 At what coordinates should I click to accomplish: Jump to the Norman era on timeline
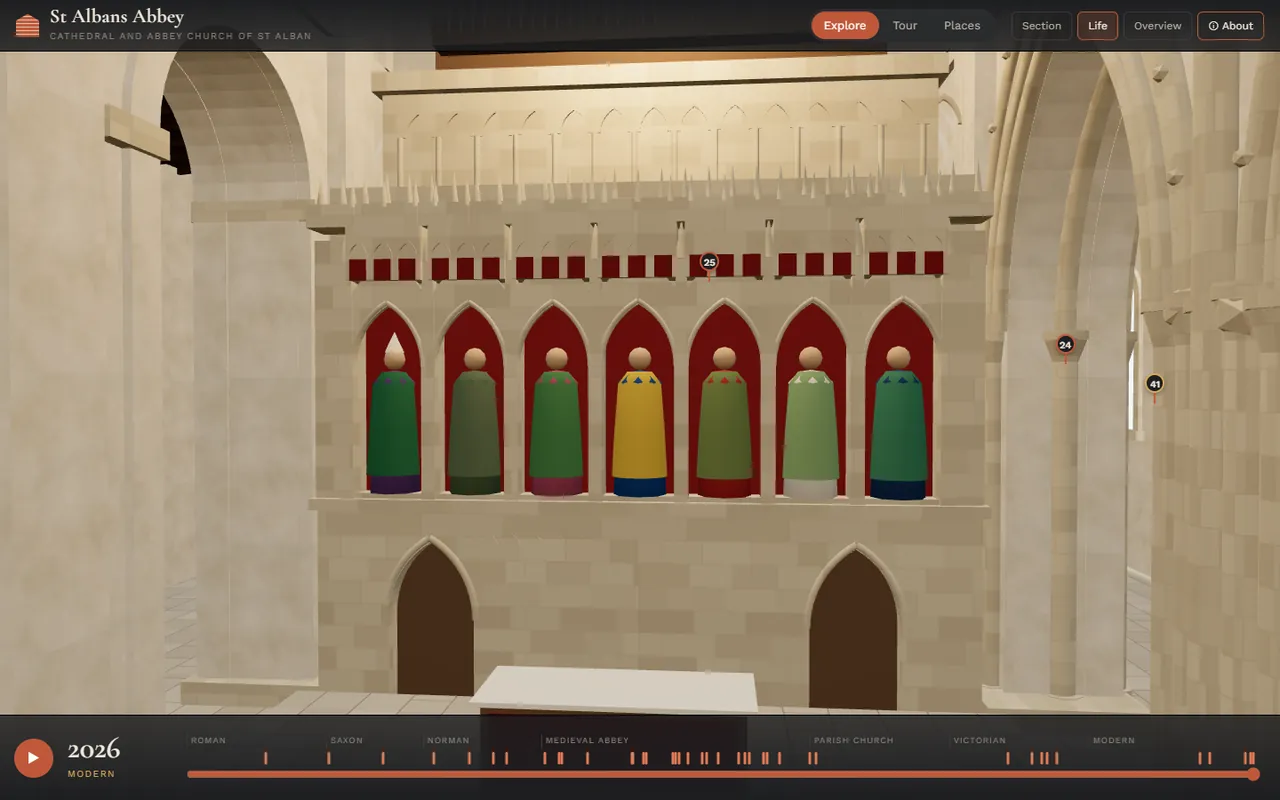pyautogui.click(x=448, y=741)
